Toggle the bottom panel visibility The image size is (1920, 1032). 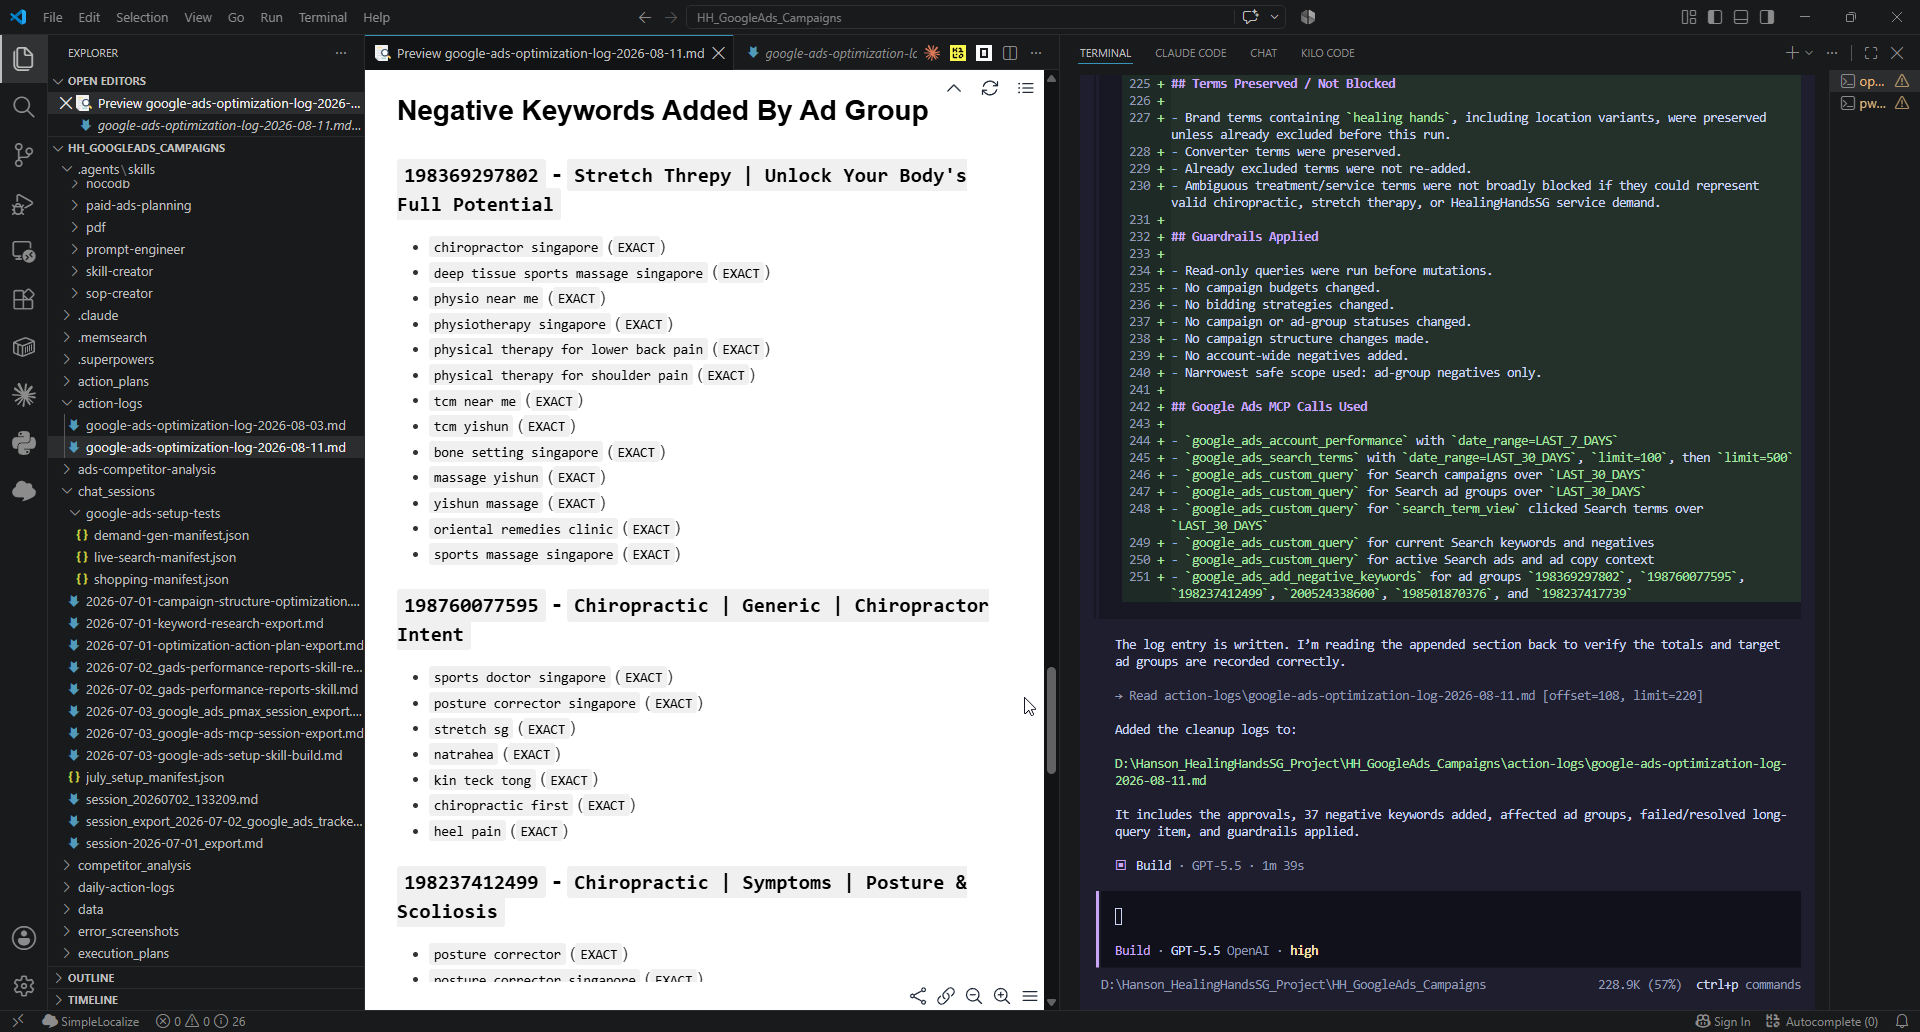[x=1741, y=17]
